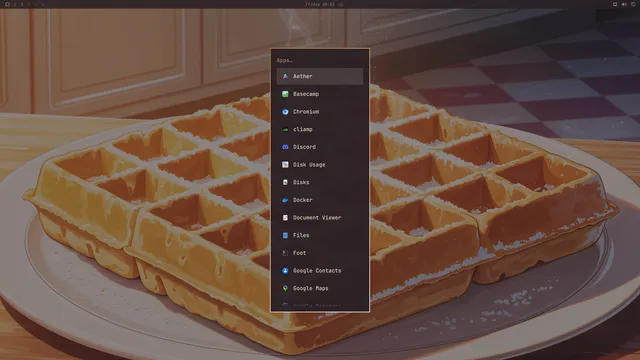Launch Google Maps via its pin icon

[285, 288]
